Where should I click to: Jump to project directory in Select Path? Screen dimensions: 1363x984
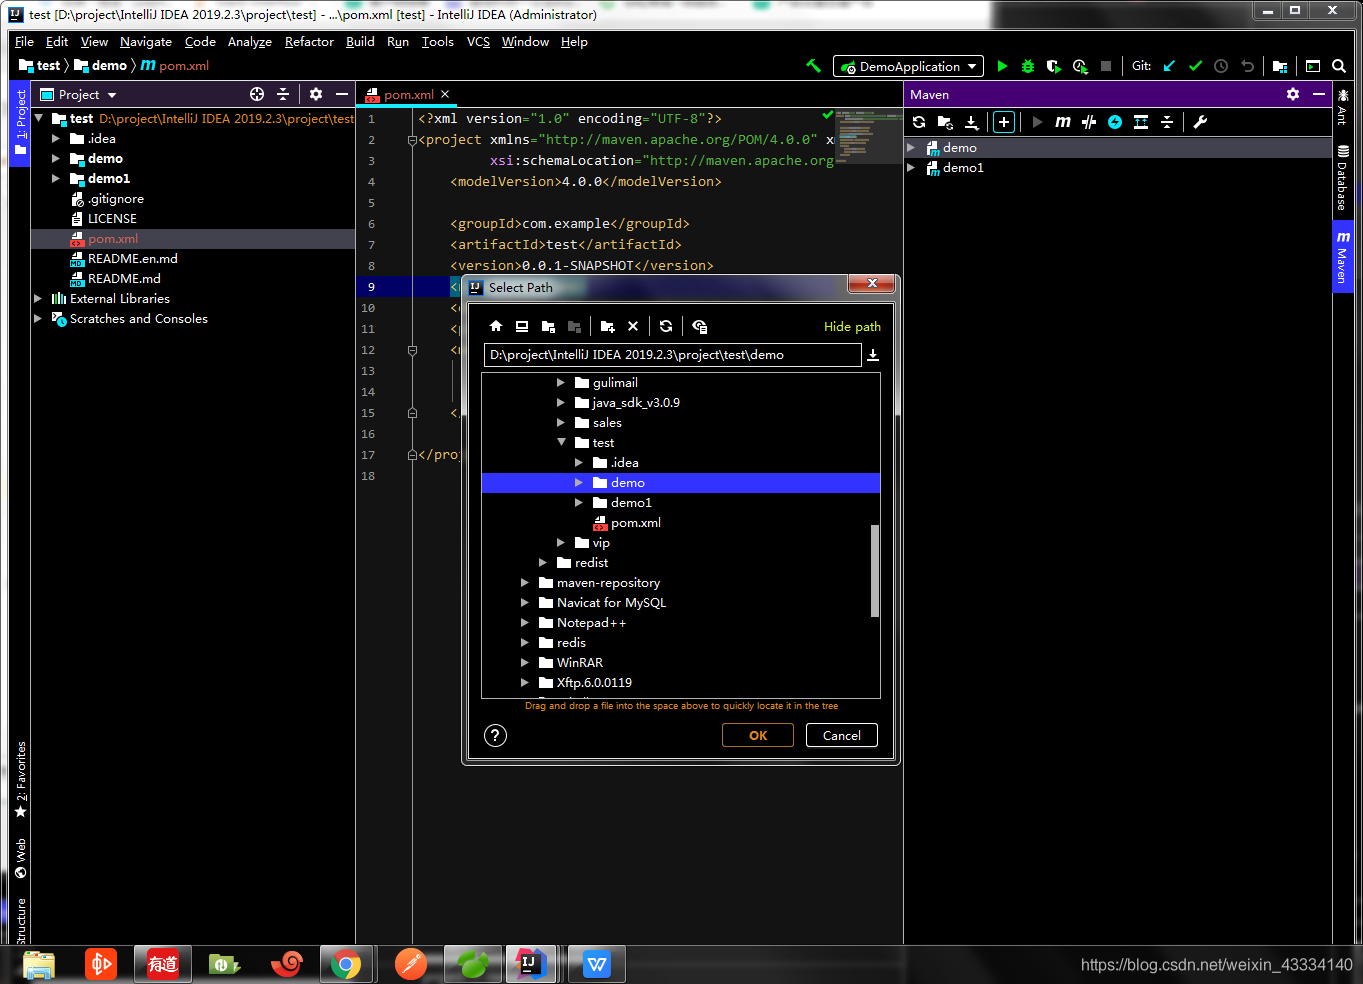(548, 326)
